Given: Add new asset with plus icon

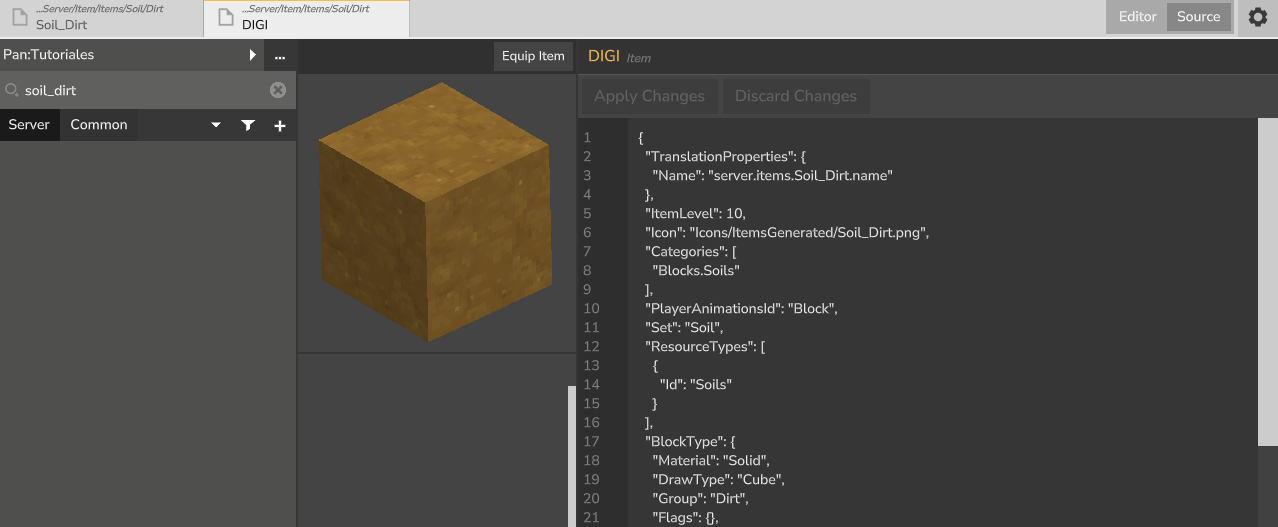Looking at the screenshot, I should tap(280, 125).
